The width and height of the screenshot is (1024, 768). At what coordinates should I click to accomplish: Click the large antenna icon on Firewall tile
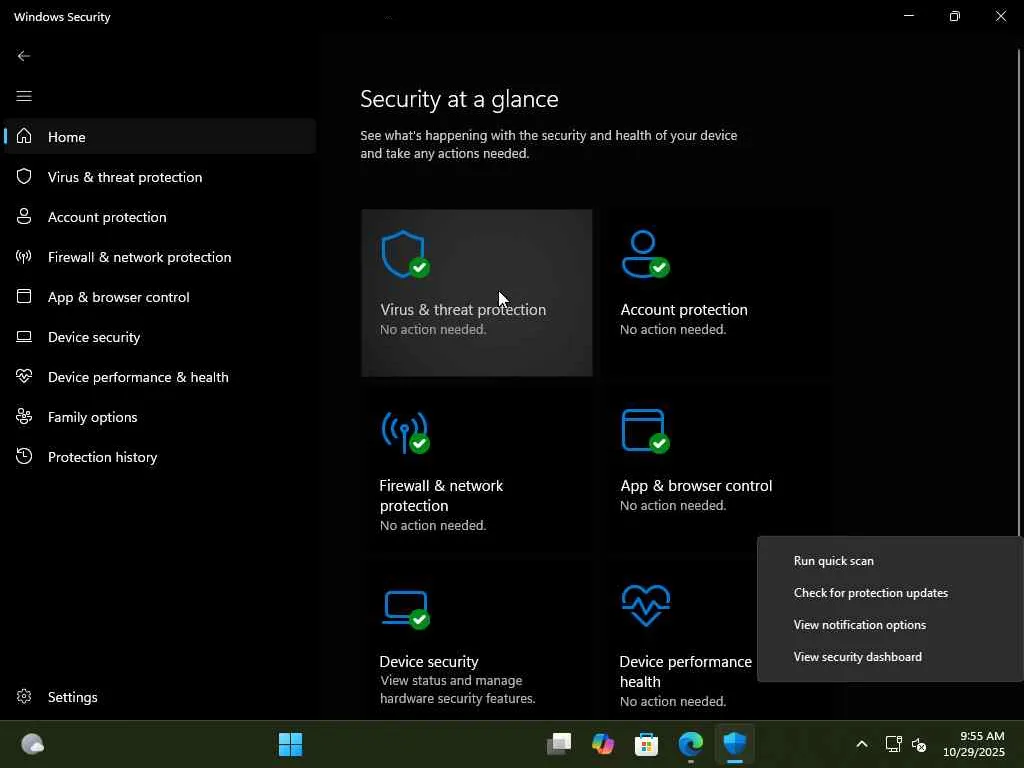click(x=405, y=432)
